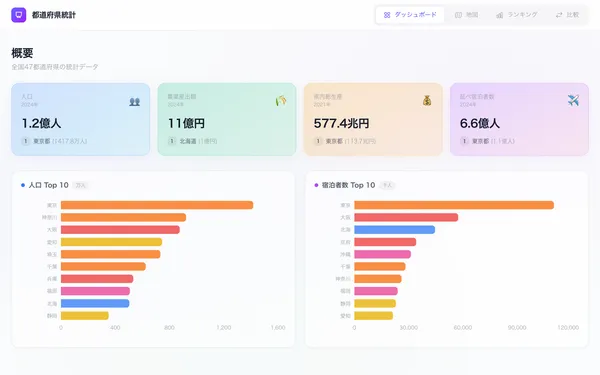
Task: Click 北海道 on the green card
Action: [188, 141]
